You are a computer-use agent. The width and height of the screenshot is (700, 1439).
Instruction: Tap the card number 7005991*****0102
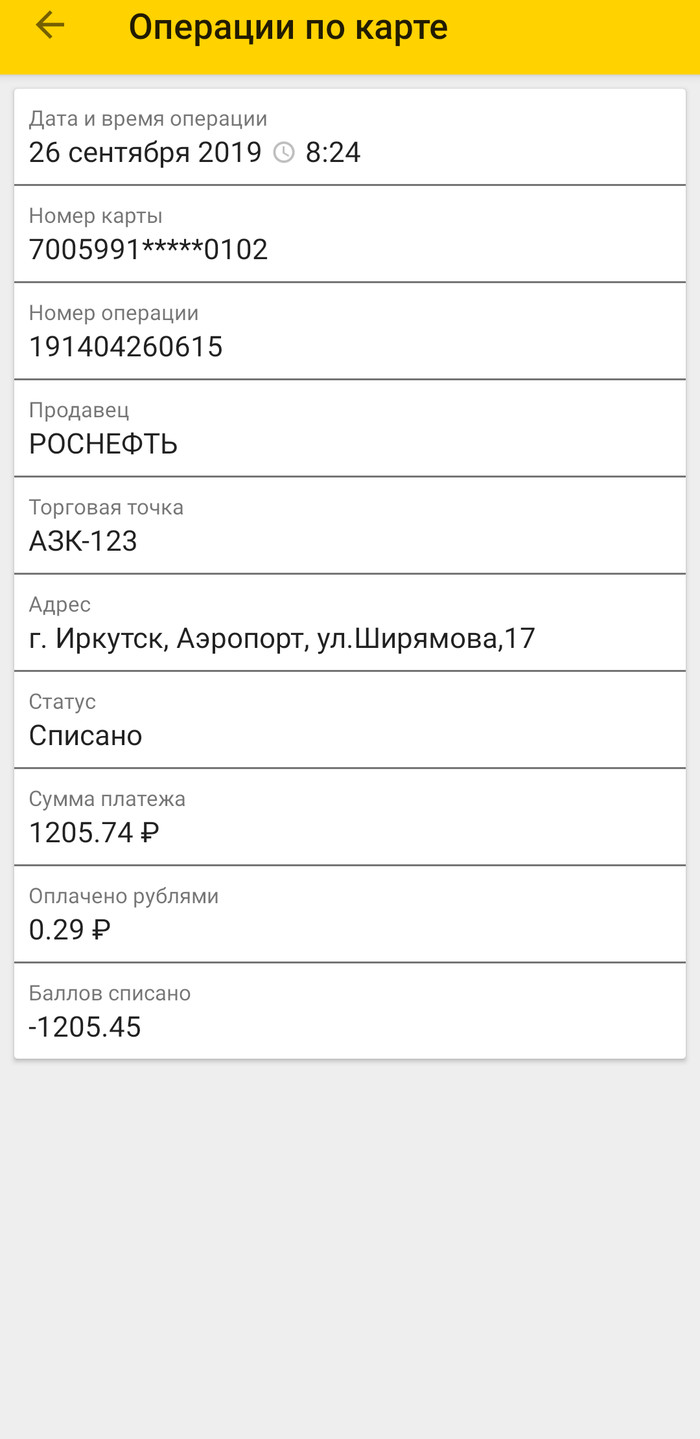point(148,250)
